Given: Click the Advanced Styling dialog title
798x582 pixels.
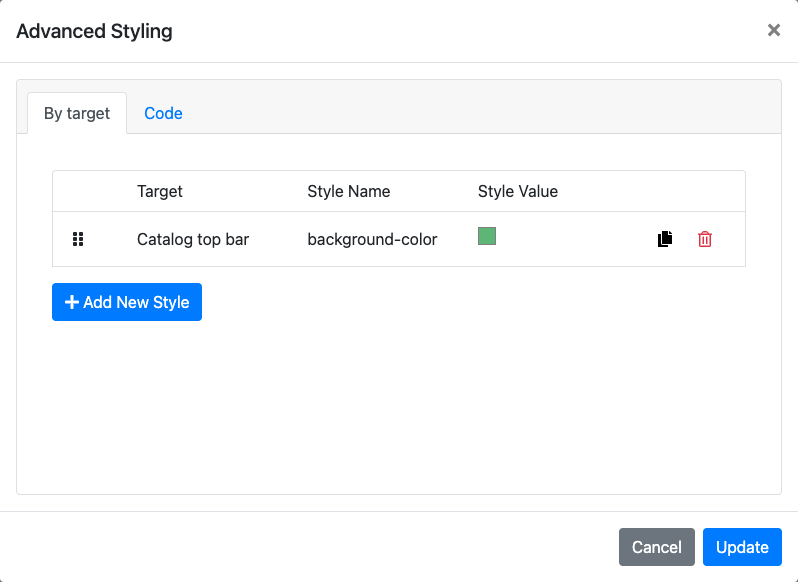Looking at the screenshot, I should coord(95,31).
